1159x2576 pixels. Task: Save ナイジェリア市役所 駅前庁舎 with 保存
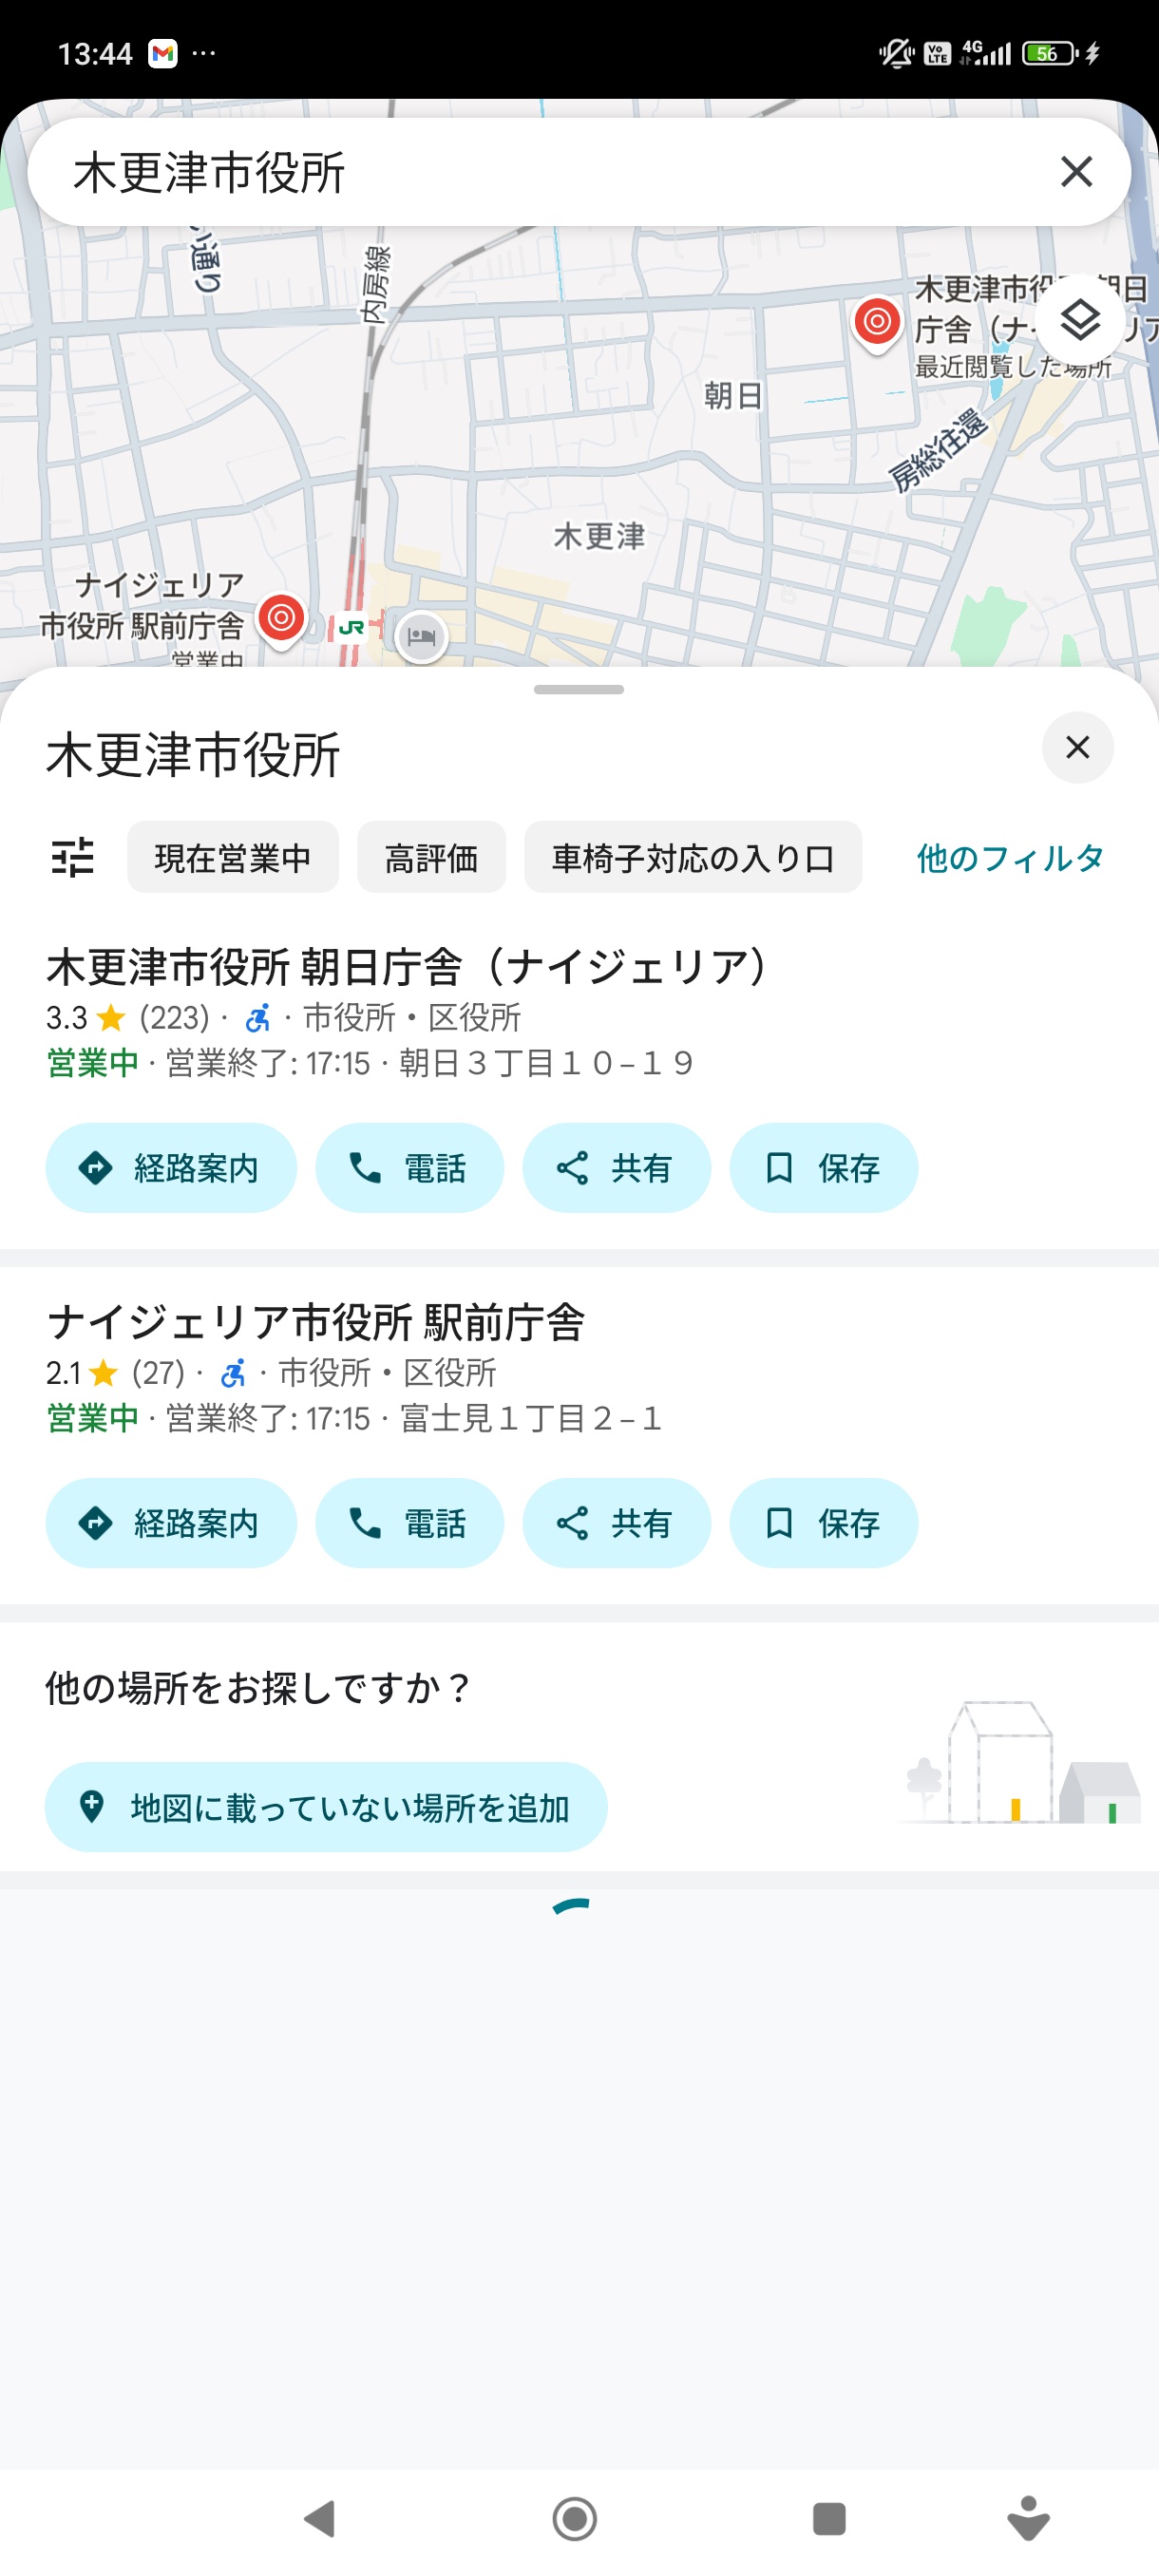(823, 1522)
